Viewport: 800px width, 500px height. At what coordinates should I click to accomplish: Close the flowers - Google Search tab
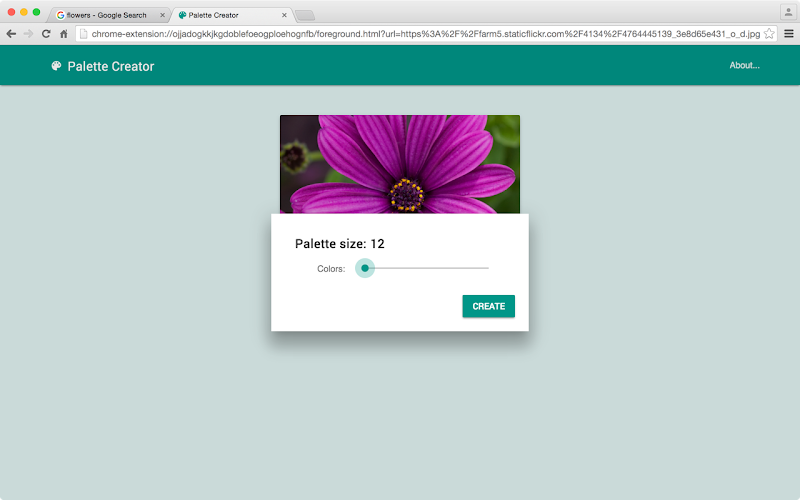[x=162, y=15]
